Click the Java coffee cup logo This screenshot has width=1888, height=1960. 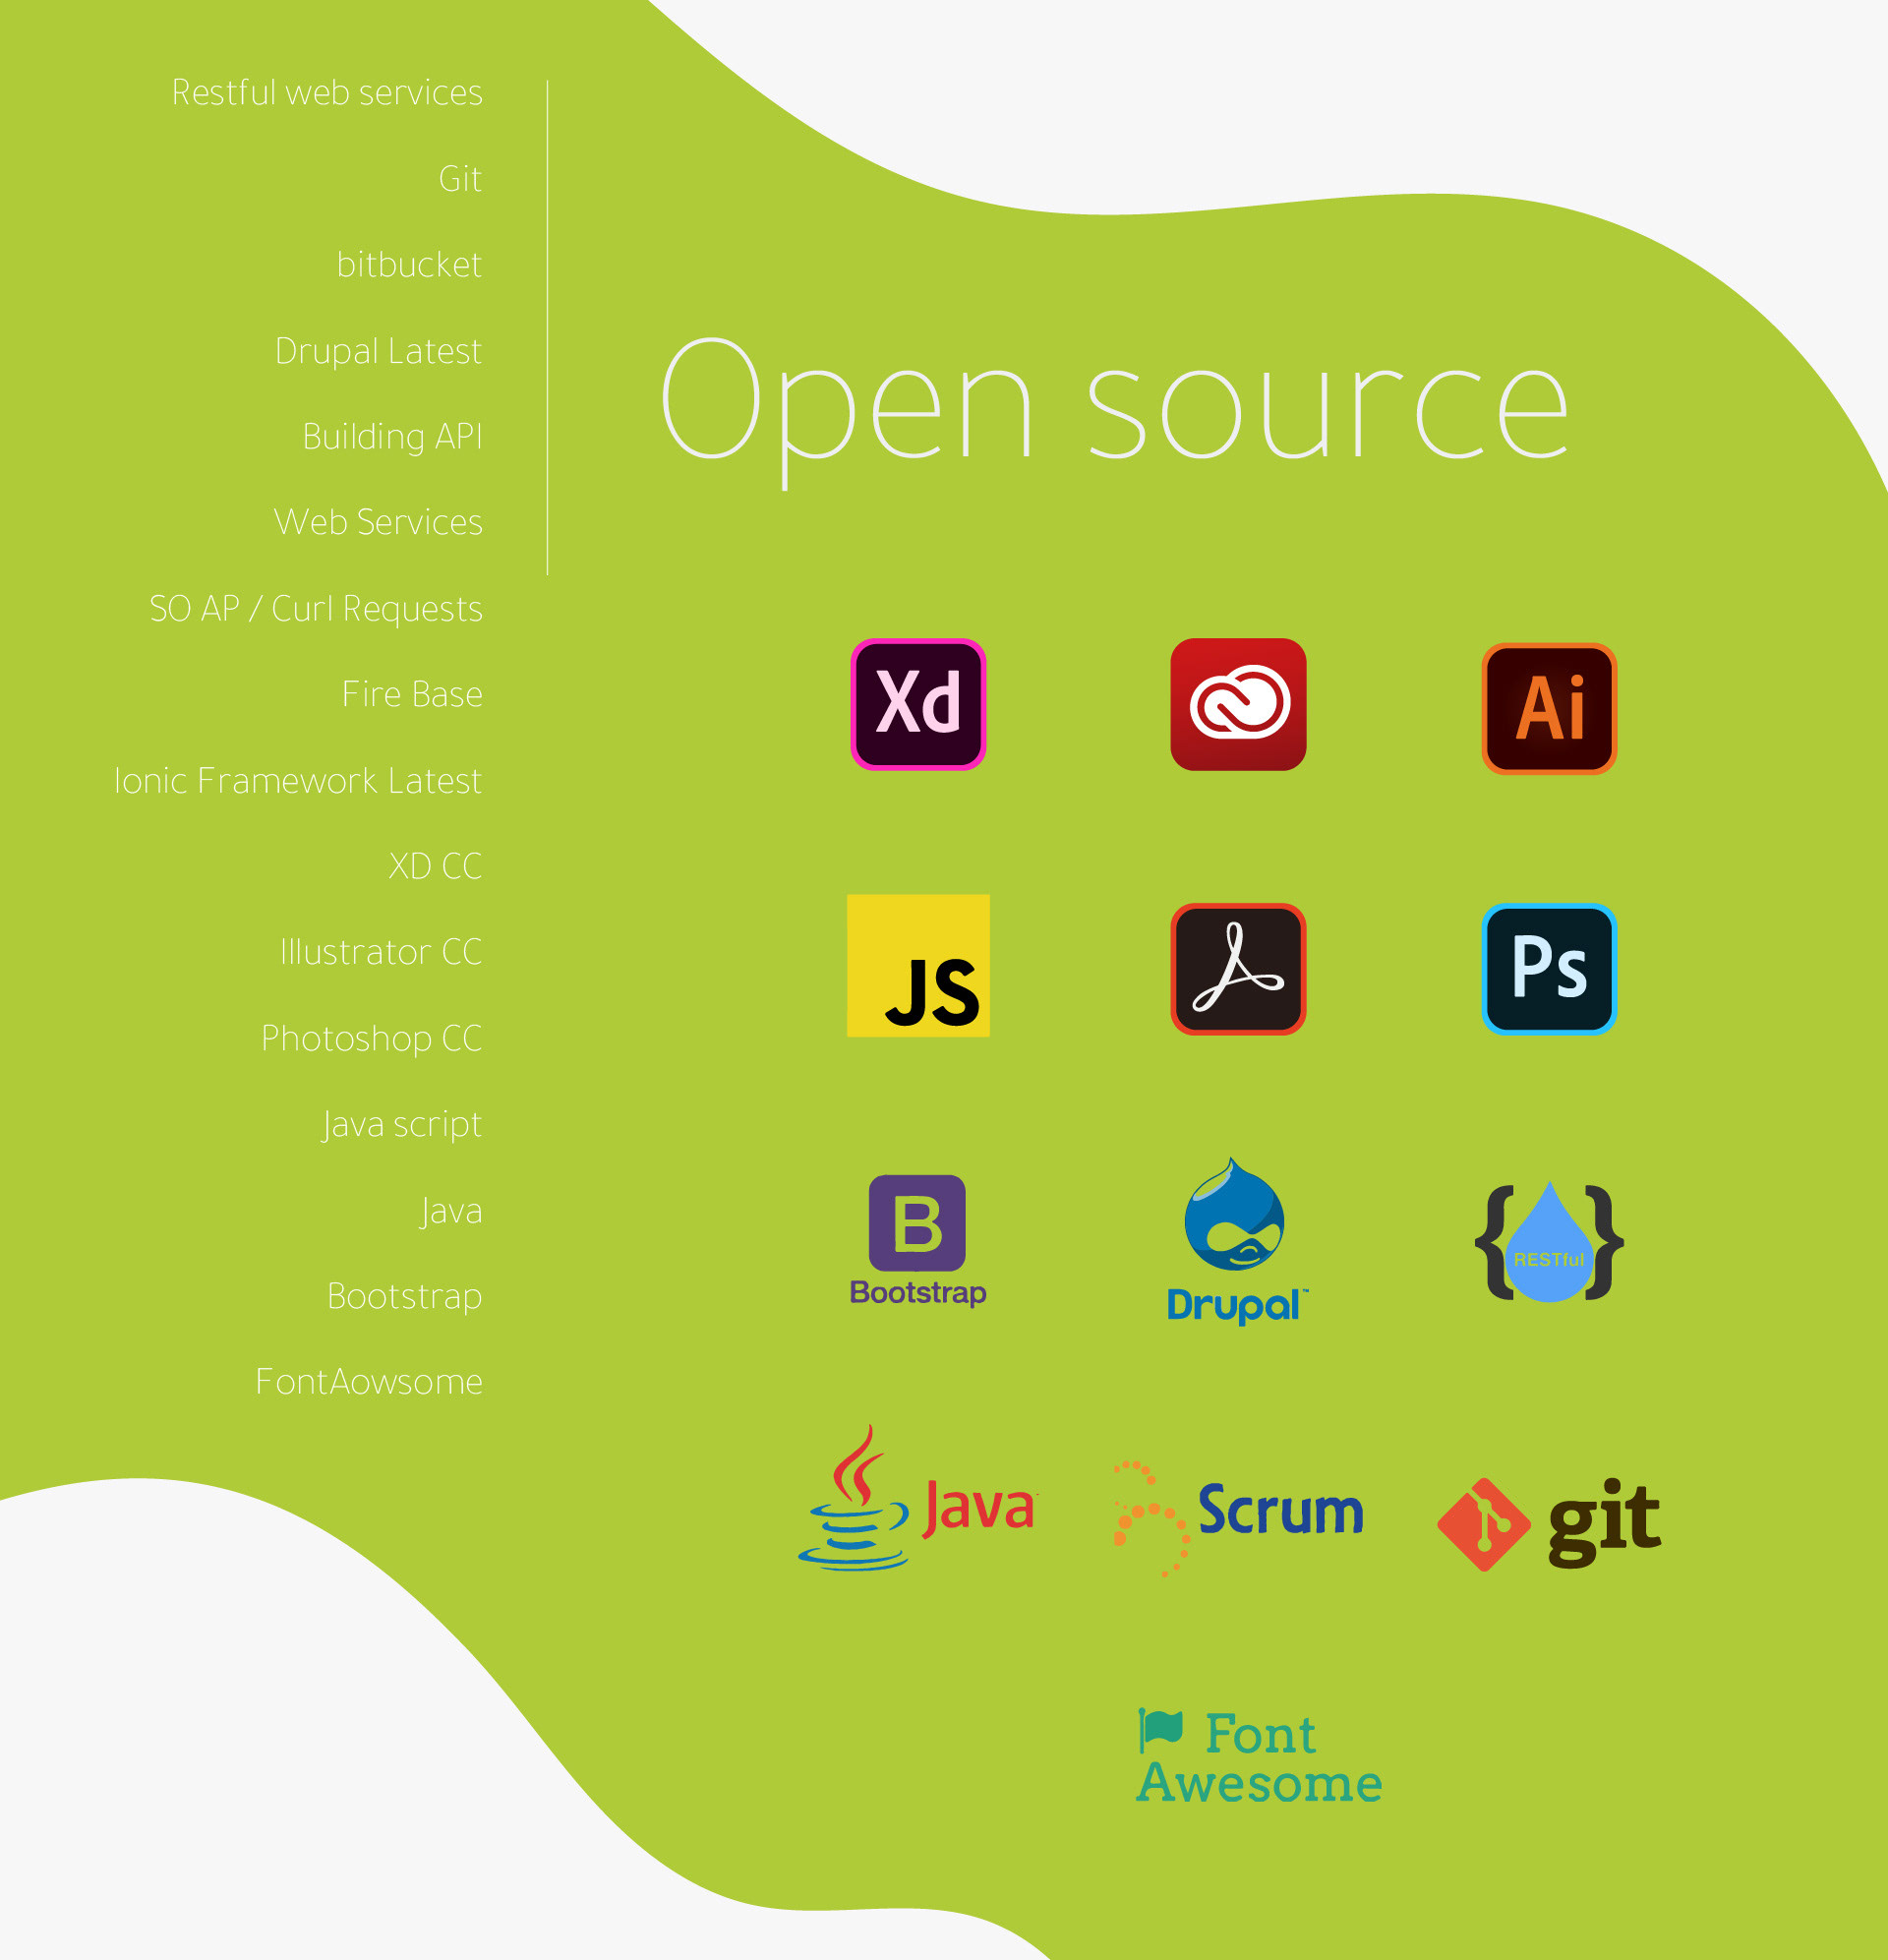(918, 1498)
